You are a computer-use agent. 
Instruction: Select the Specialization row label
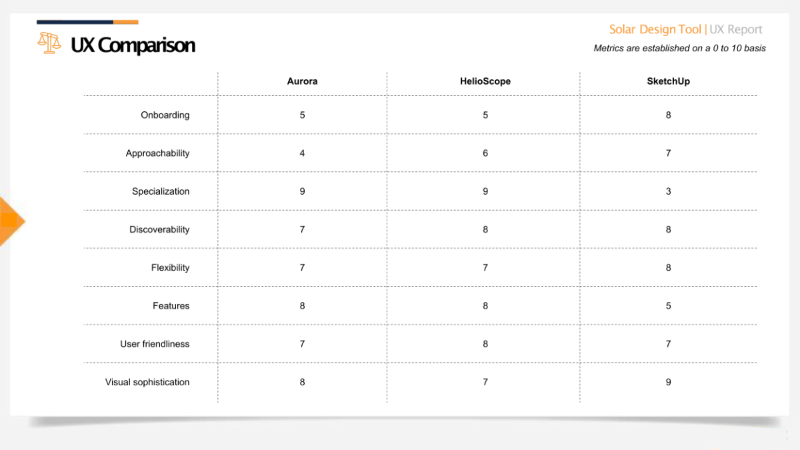161,191
